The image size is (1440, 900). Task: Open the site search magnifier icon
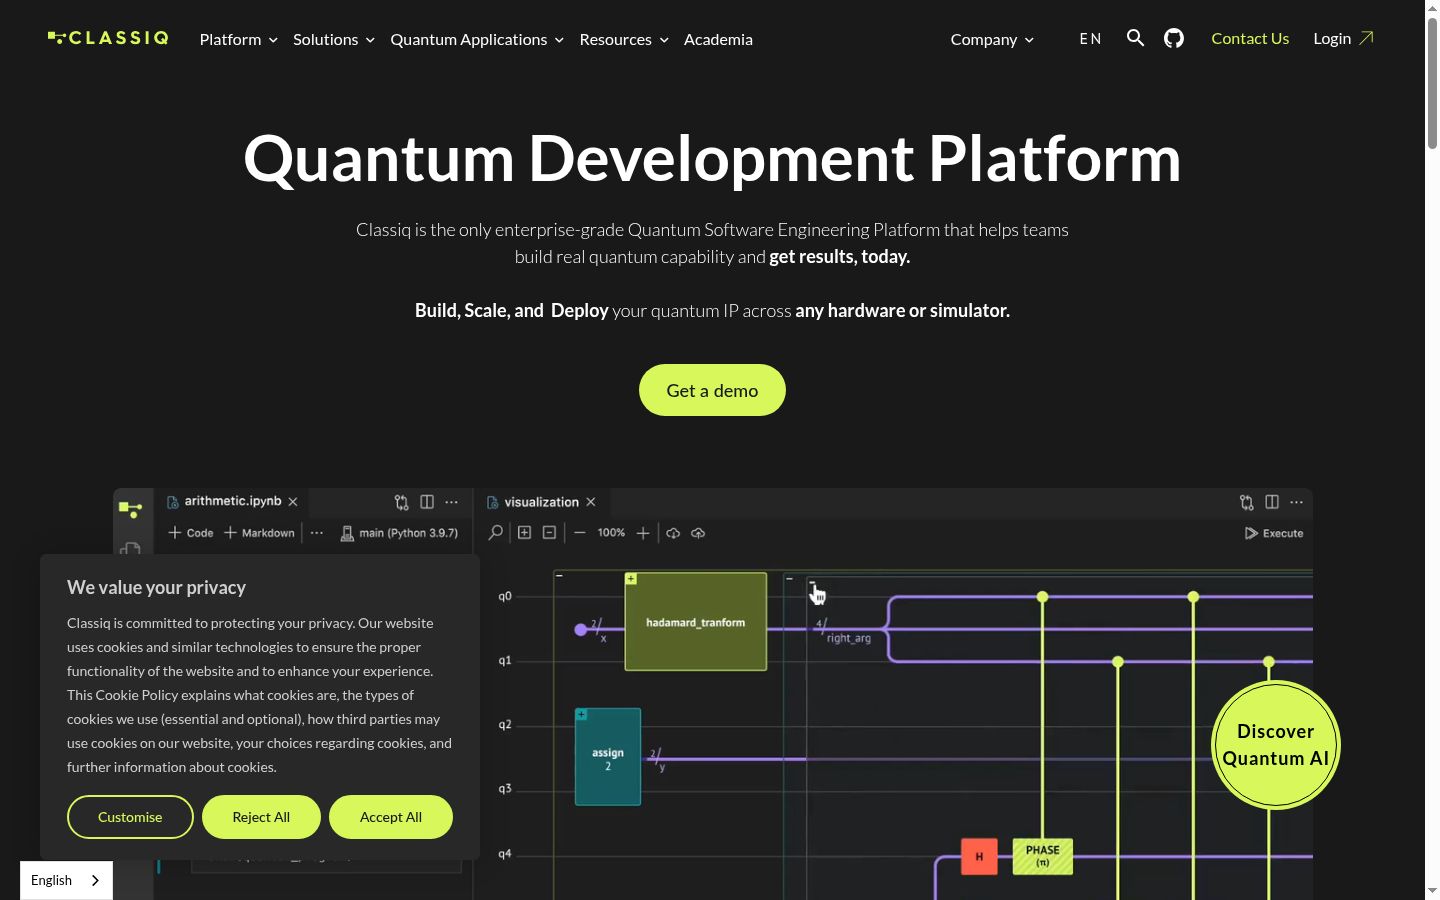pos(1135,38)
